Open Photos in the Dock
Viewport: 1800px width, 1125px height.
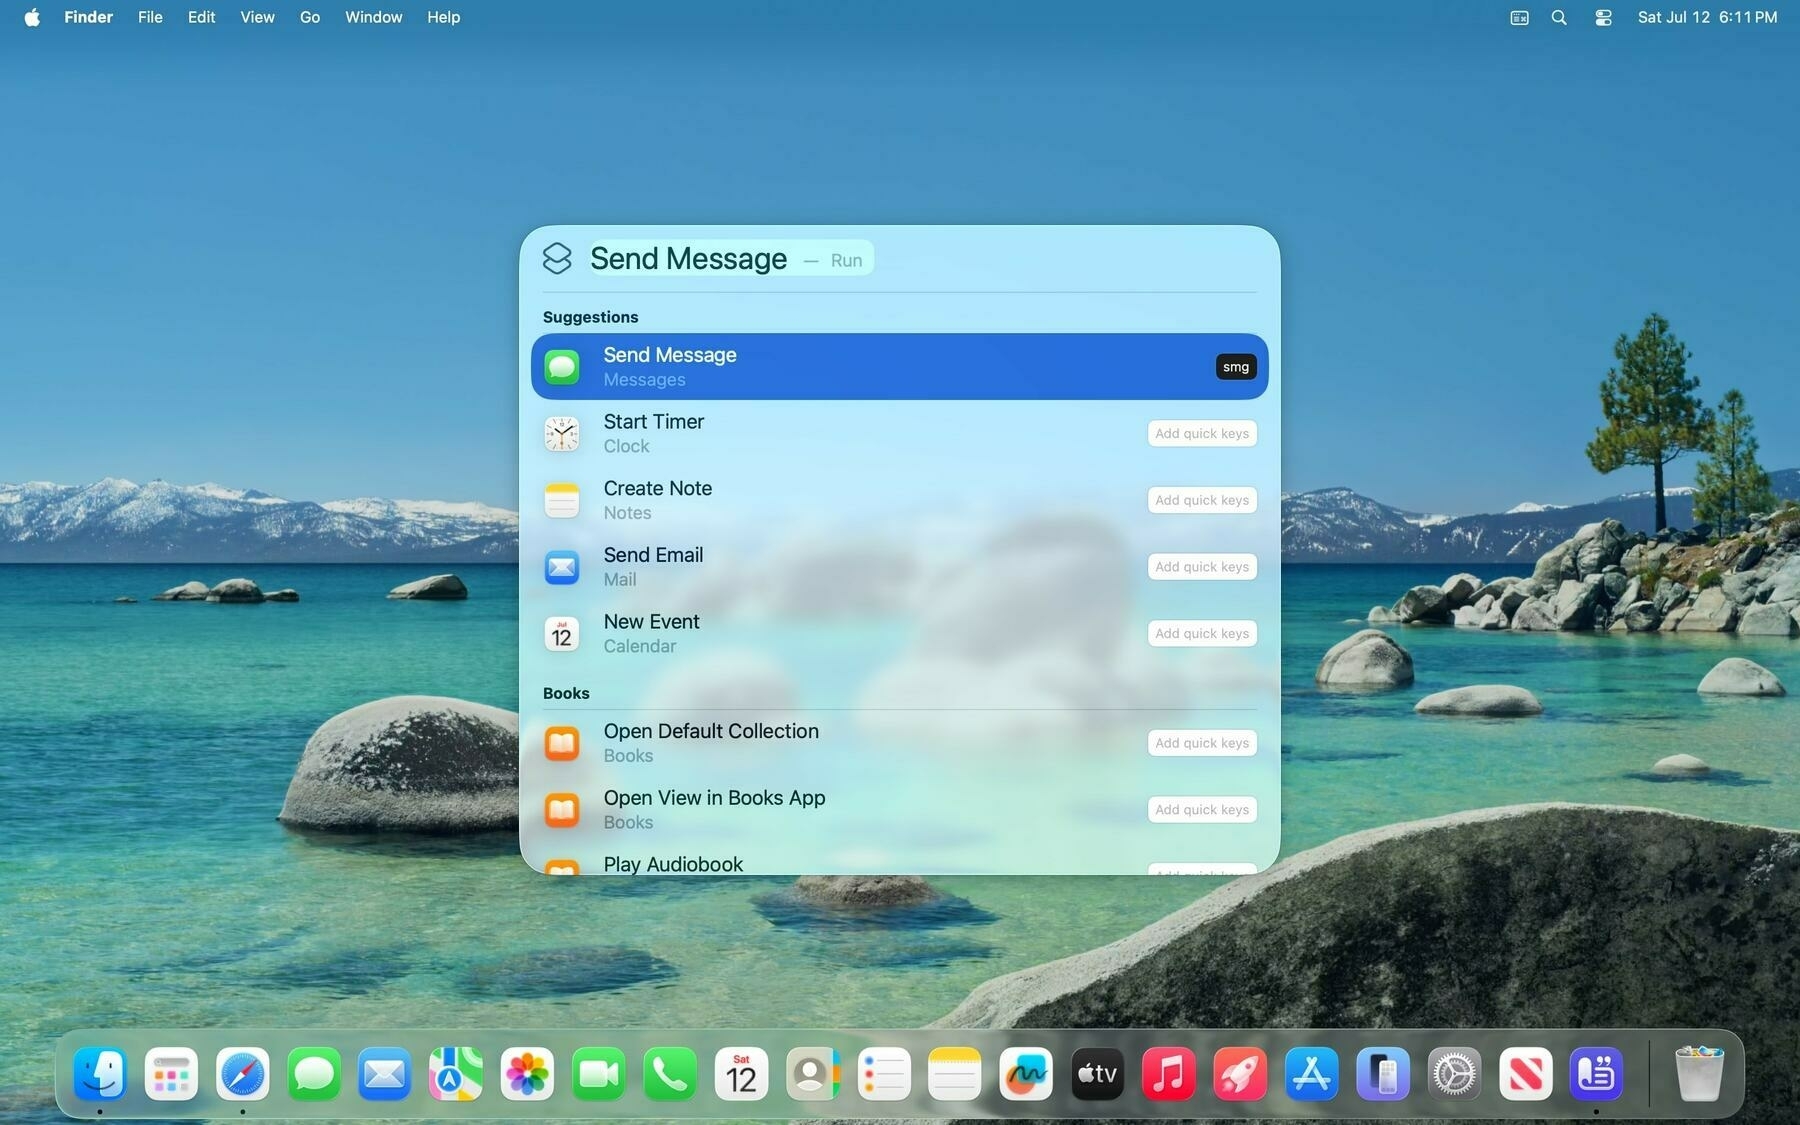(x=527, y=1074)
